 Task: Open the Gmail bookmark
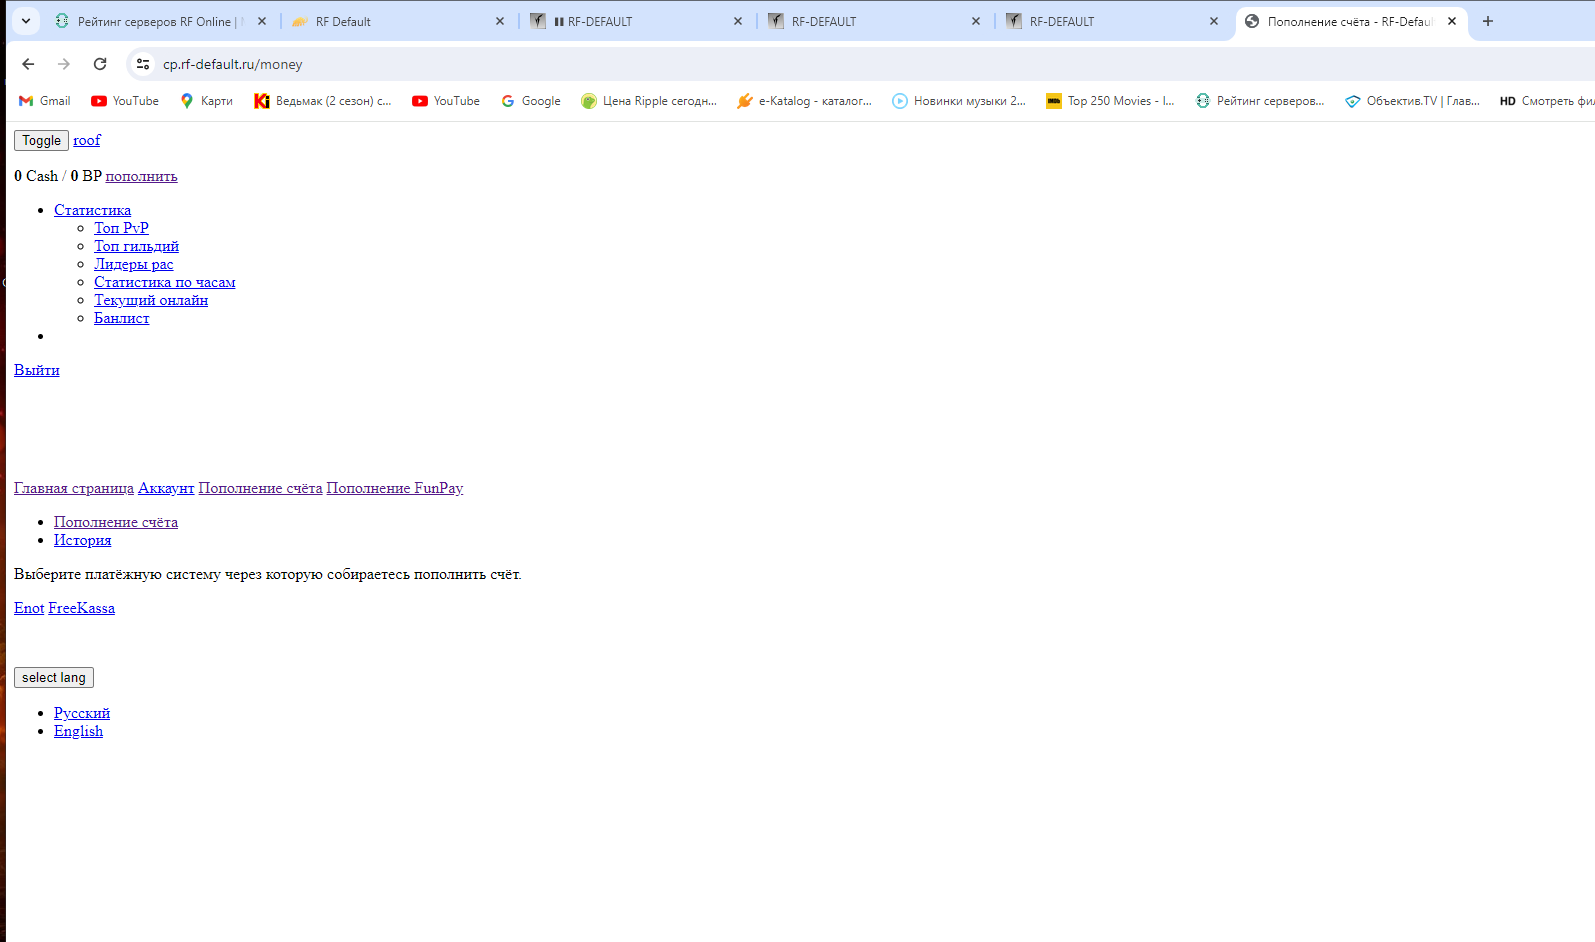(45, 101)
